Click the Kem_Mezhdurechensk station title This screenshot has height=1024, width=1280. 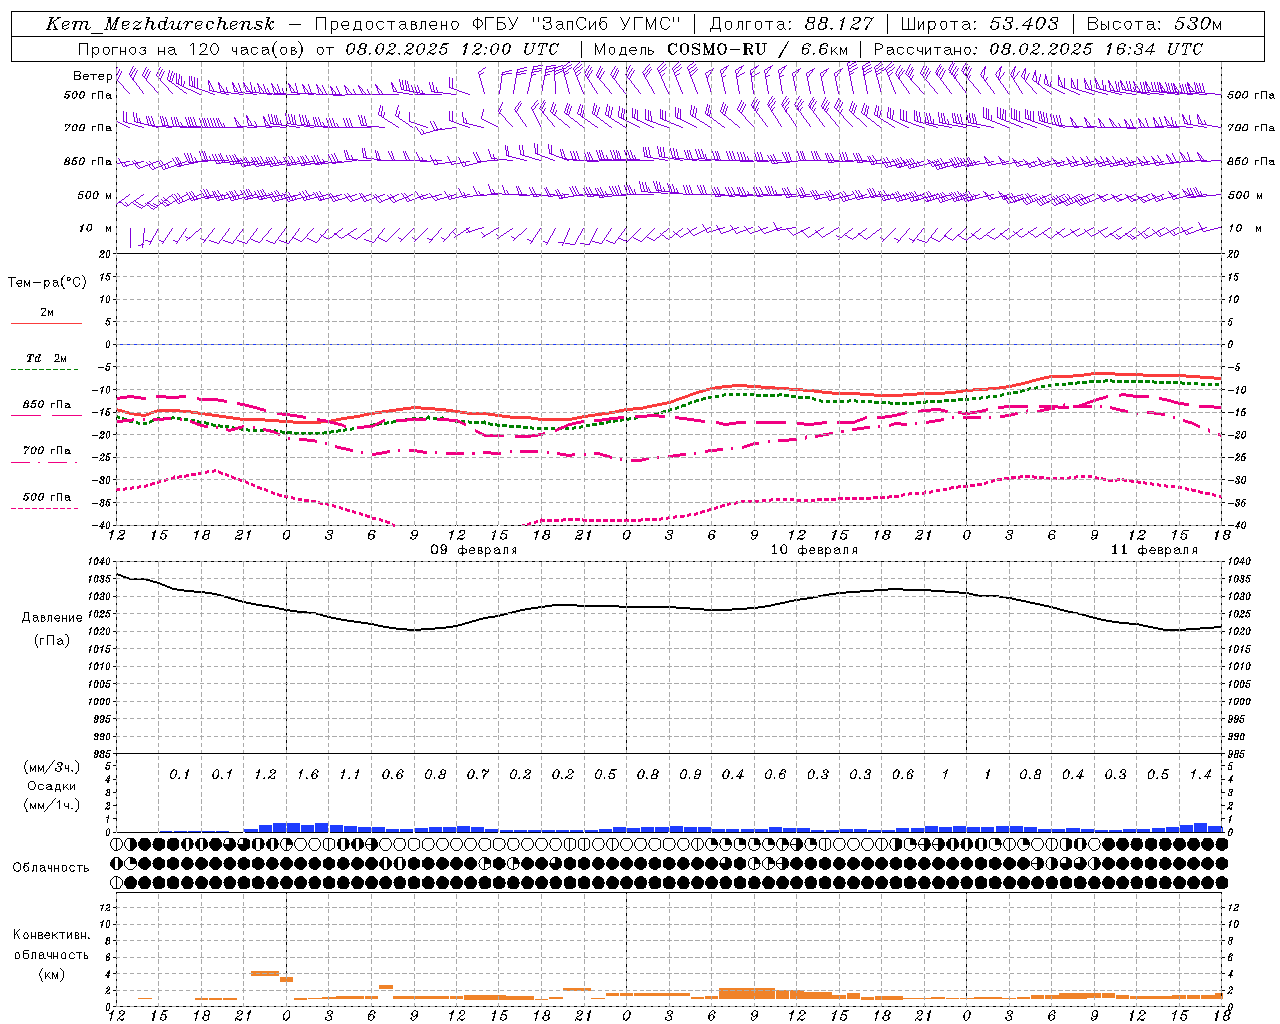click(x=160, y=24)
